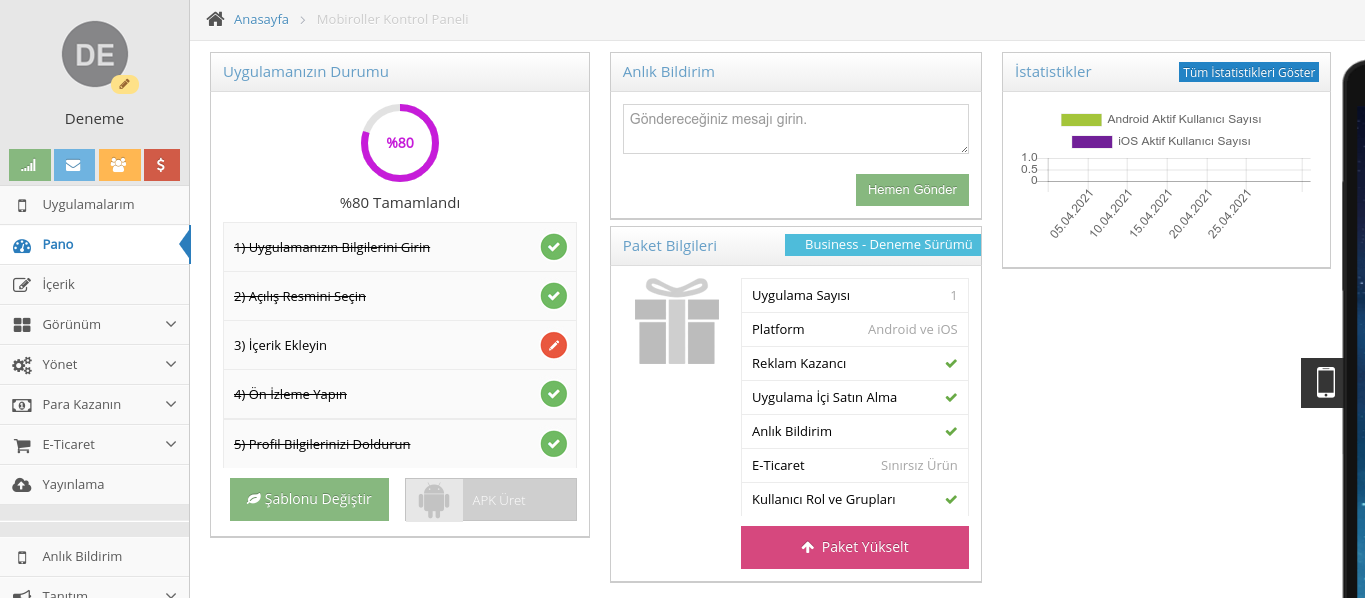Screen dimensions: 1365x598
Task: Click the orange users group icon
Action: click(x=119, y=165)
